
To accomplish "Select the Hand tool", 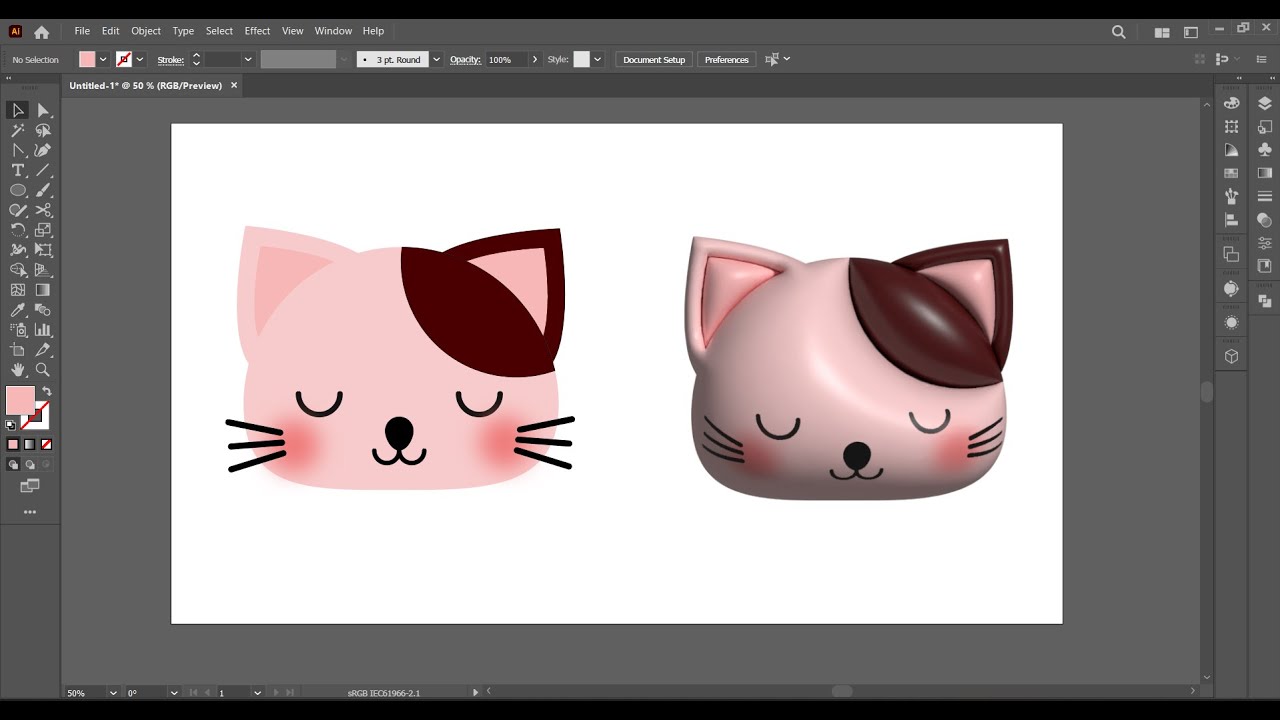I will pyautogui.click(x=18, y=370).
